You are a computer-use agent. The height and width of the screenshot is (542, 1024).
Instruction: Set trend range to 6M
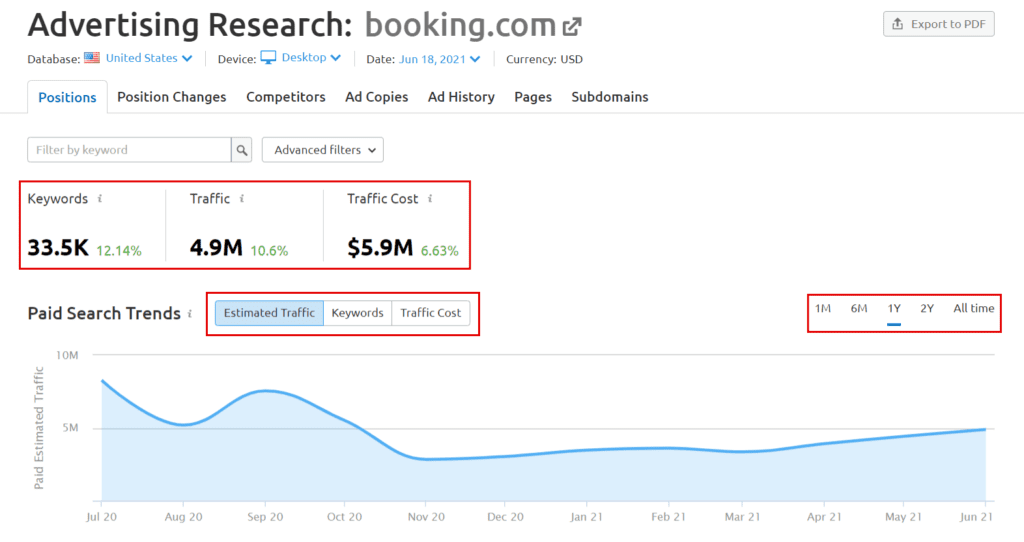[859, 308]
